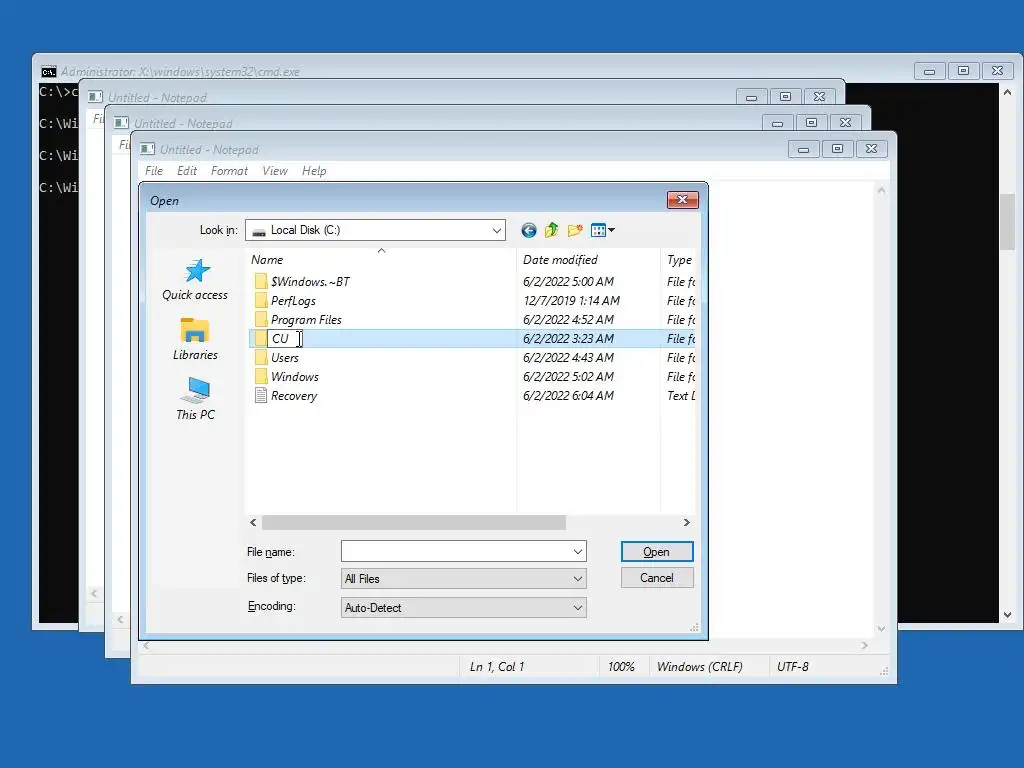Select Libraries in places bar
The width and height of the screenshot is (1024, 768).
pyautogui.click(x=195, y=339)
